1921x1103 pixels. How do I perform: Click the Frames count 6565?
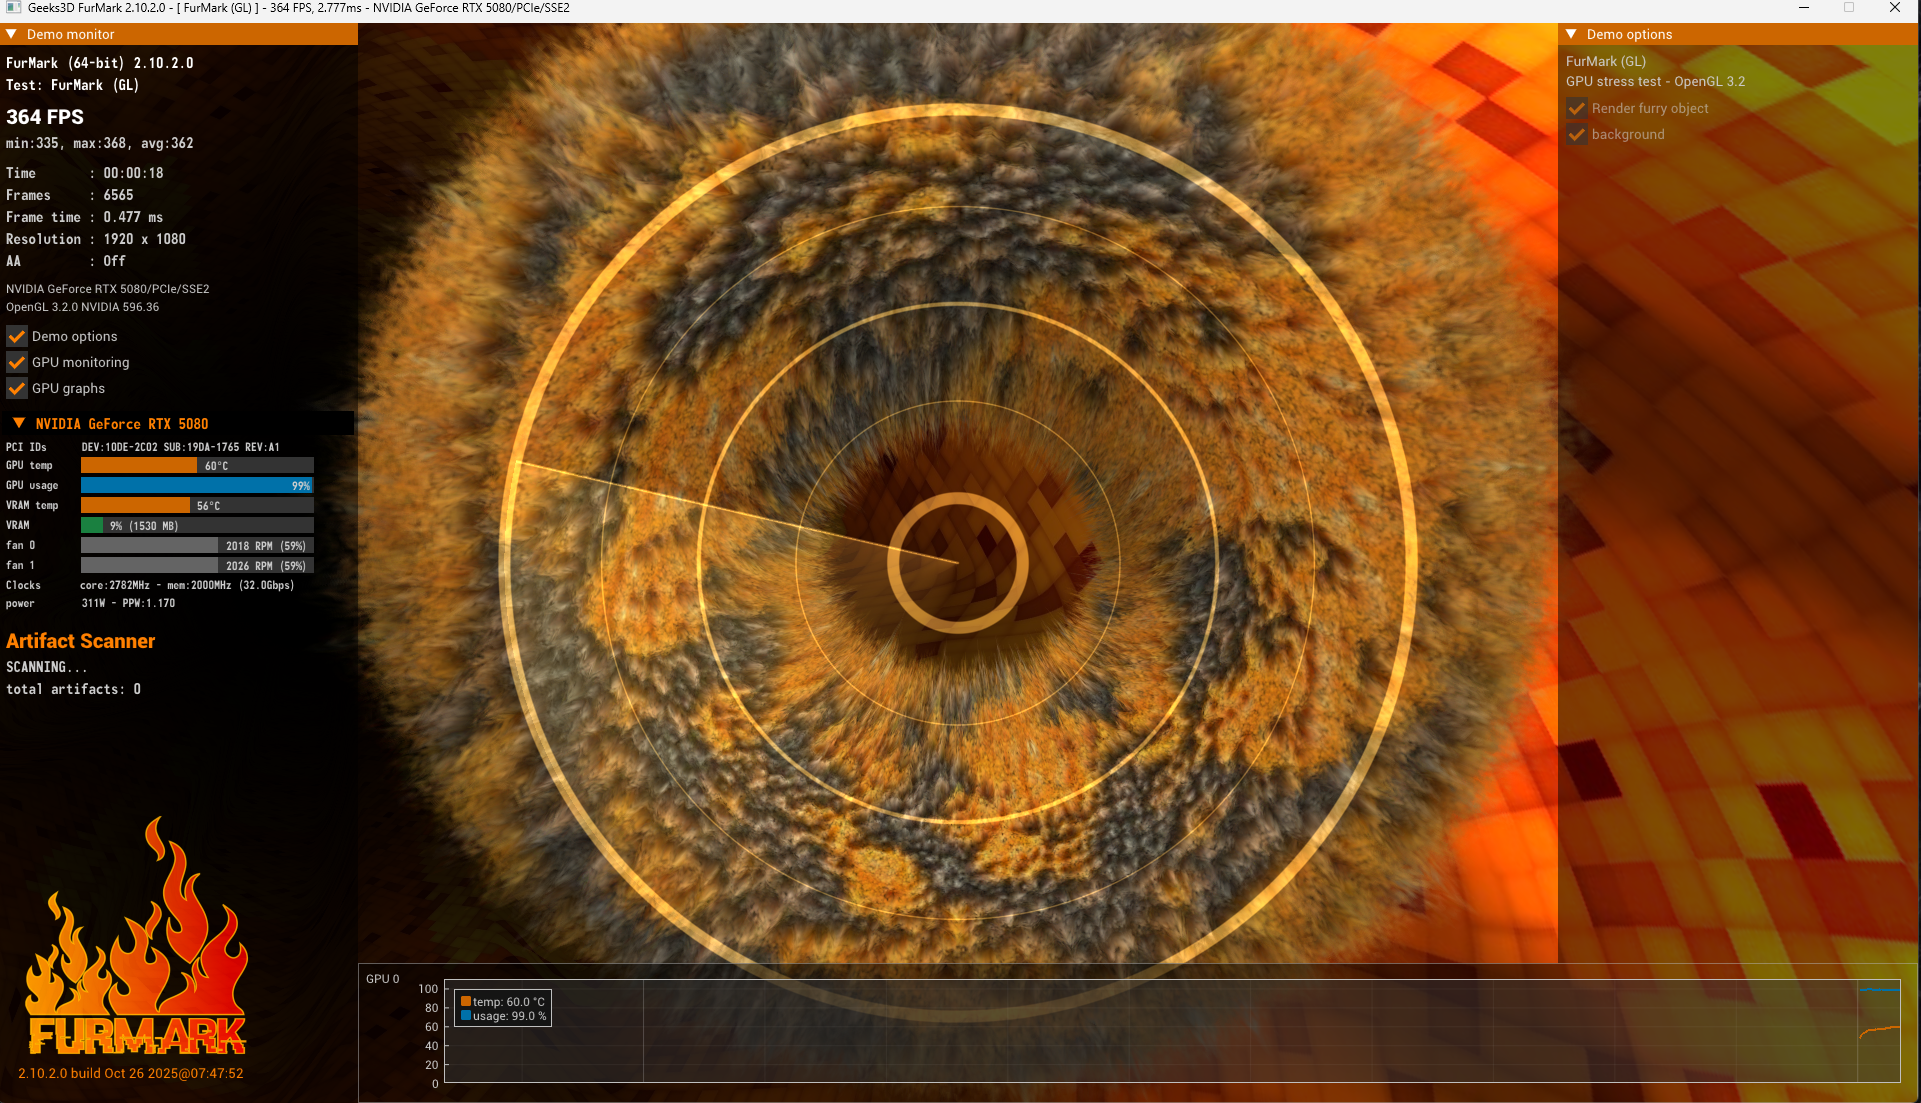pyautogui.click(x=118, y=195)
